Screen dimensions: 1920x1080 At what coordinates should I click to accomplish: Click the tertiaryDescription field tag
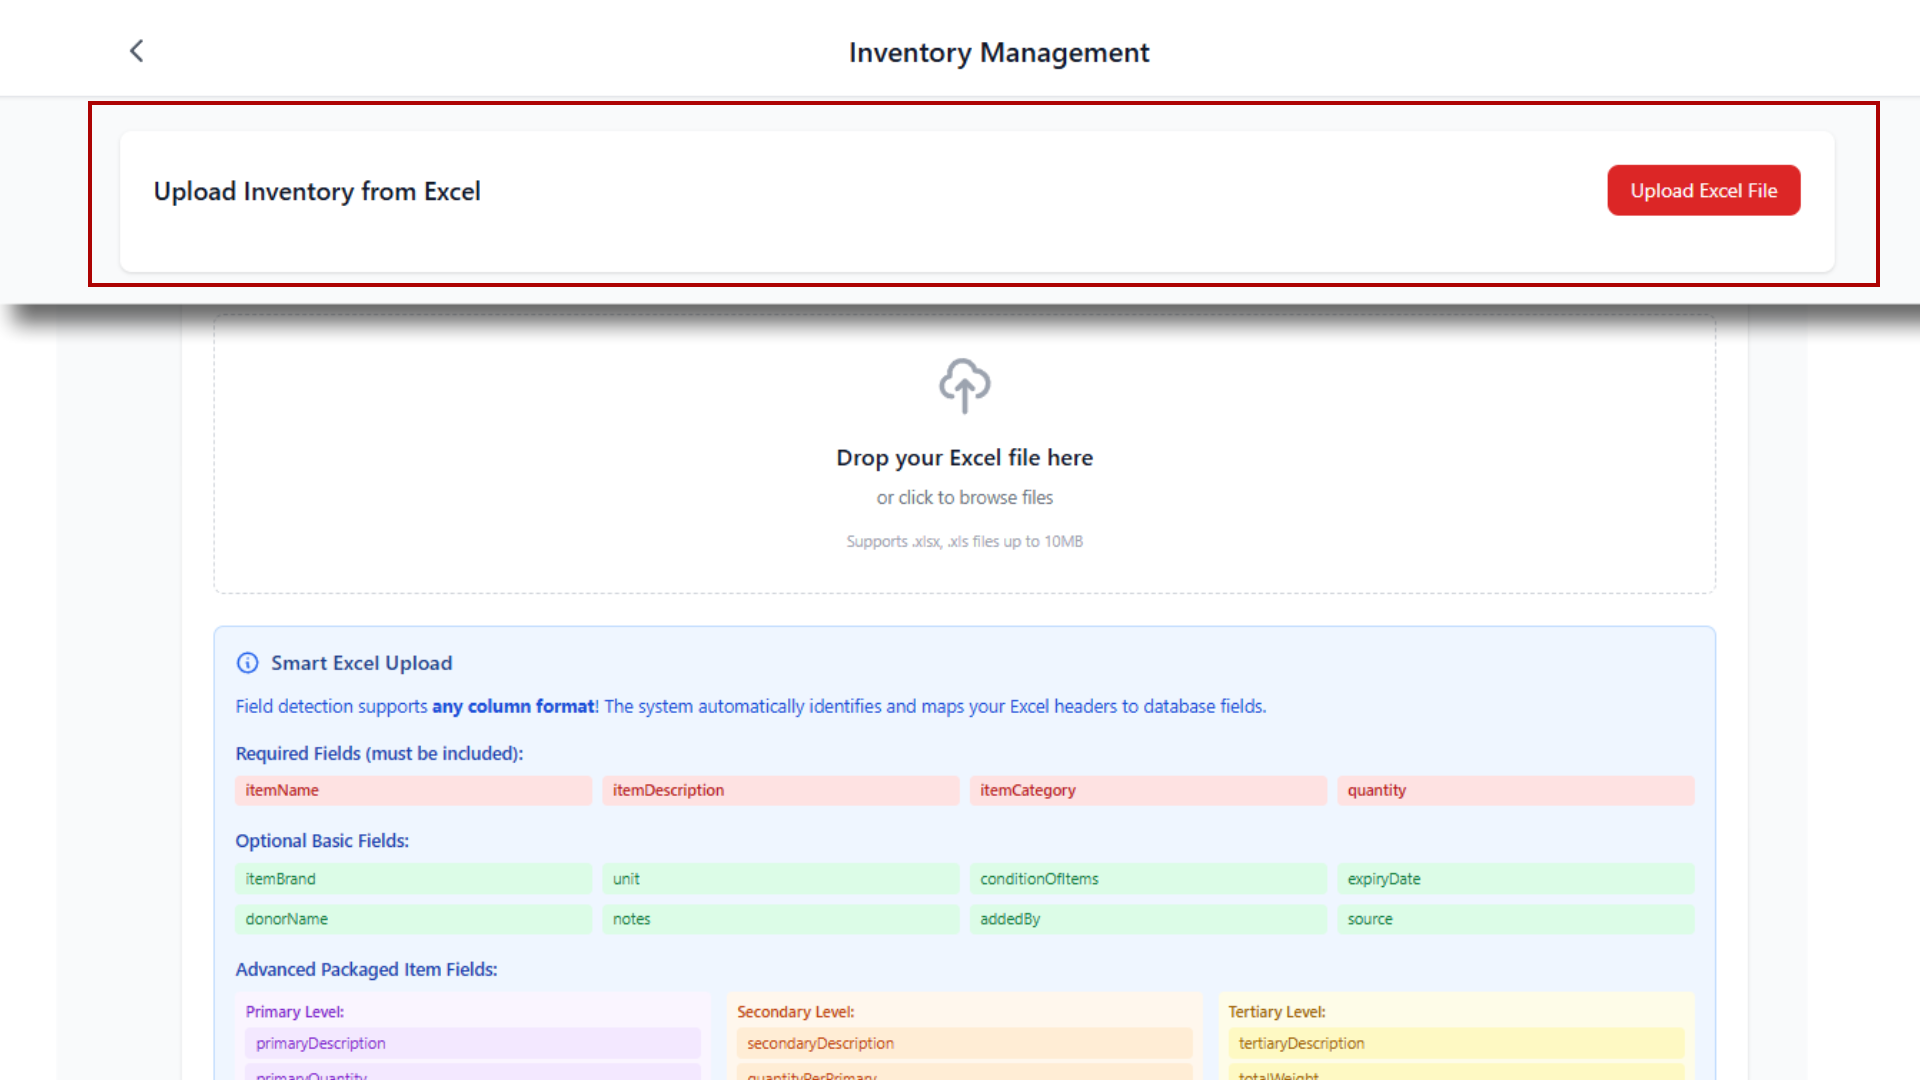pyautogui.click(x=1455, y=1043)
